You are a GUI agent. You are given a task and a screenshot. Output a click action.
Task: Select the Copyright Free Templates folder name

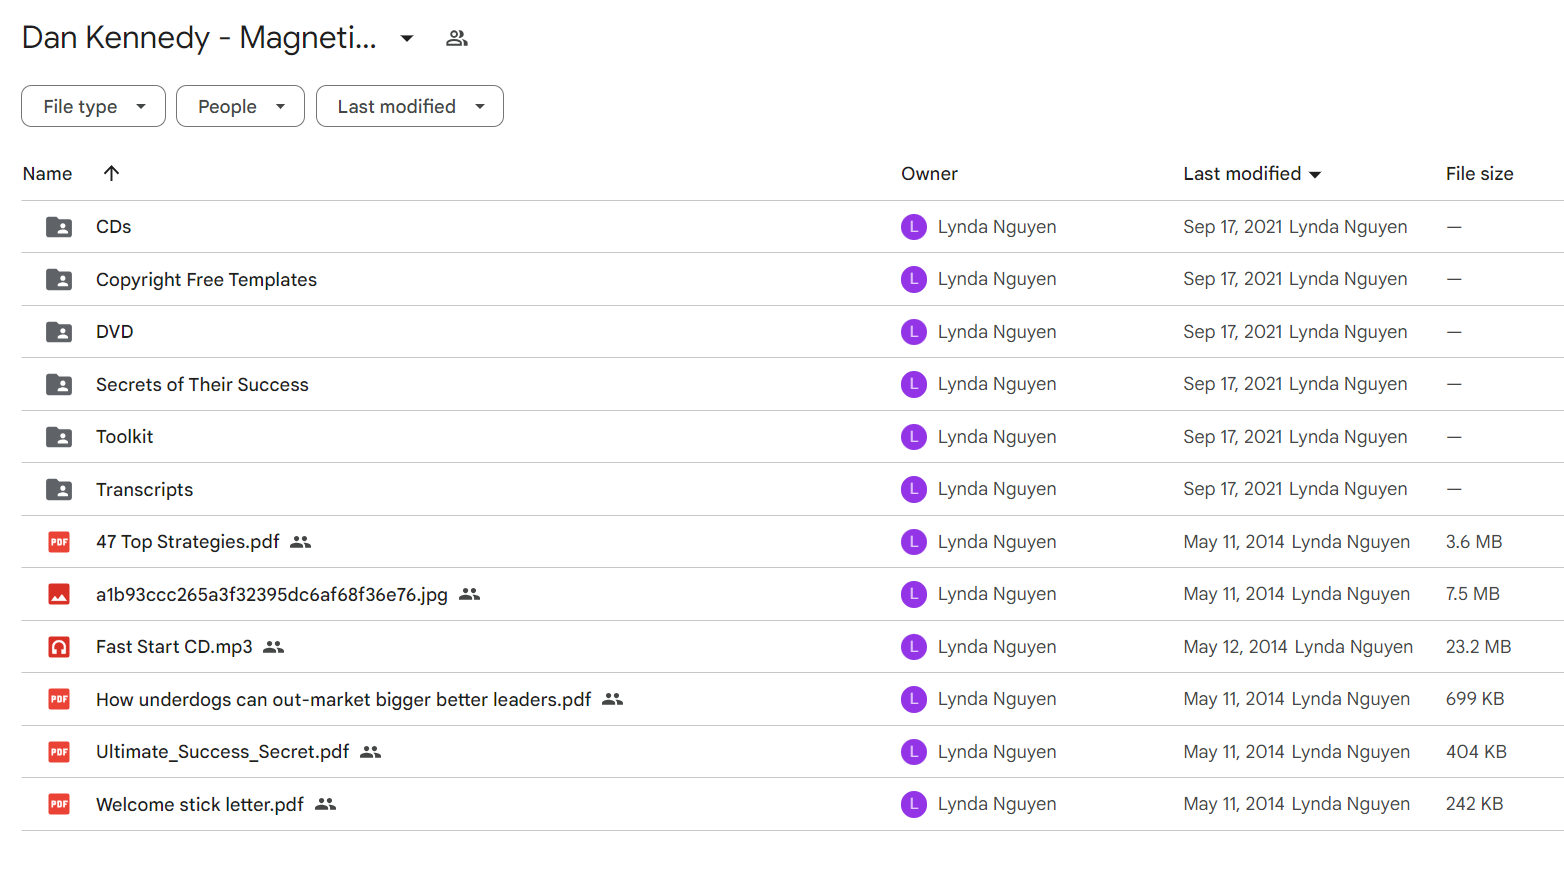pyautogui.click(x=206, y=280)
